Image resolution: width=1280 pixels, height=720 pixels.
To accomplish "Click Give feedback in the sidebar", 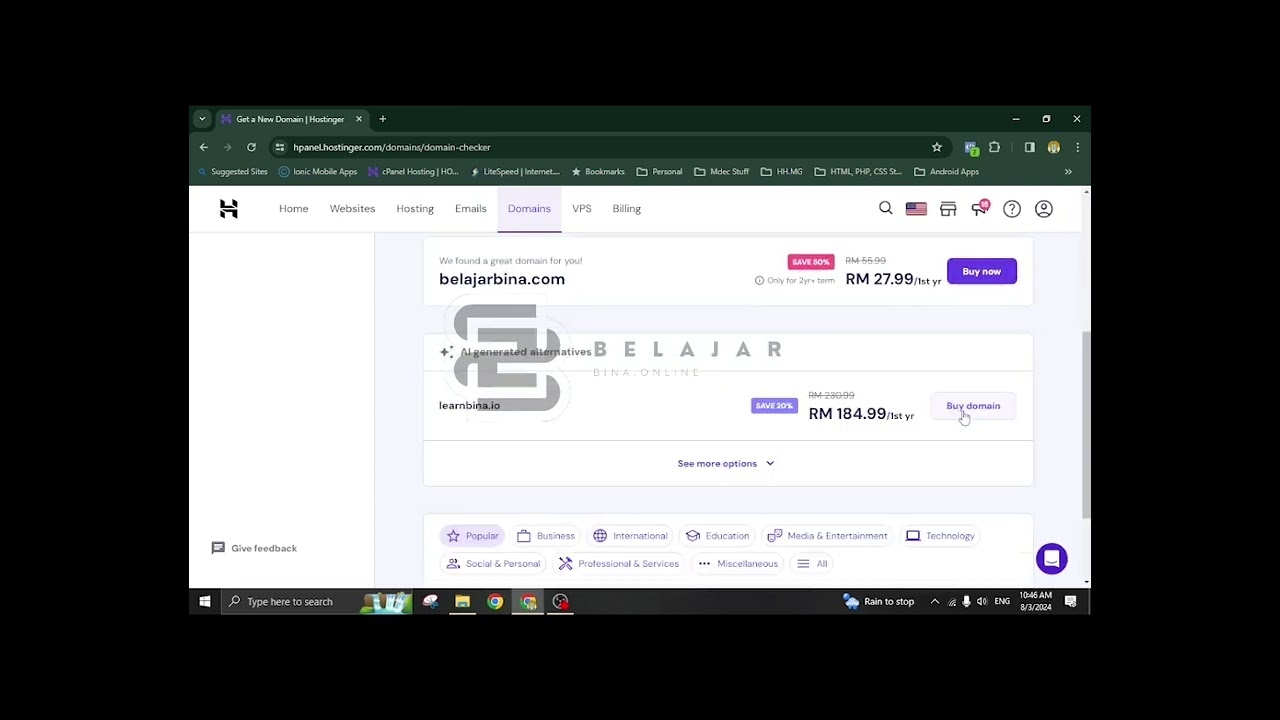I will click(255, 548).
